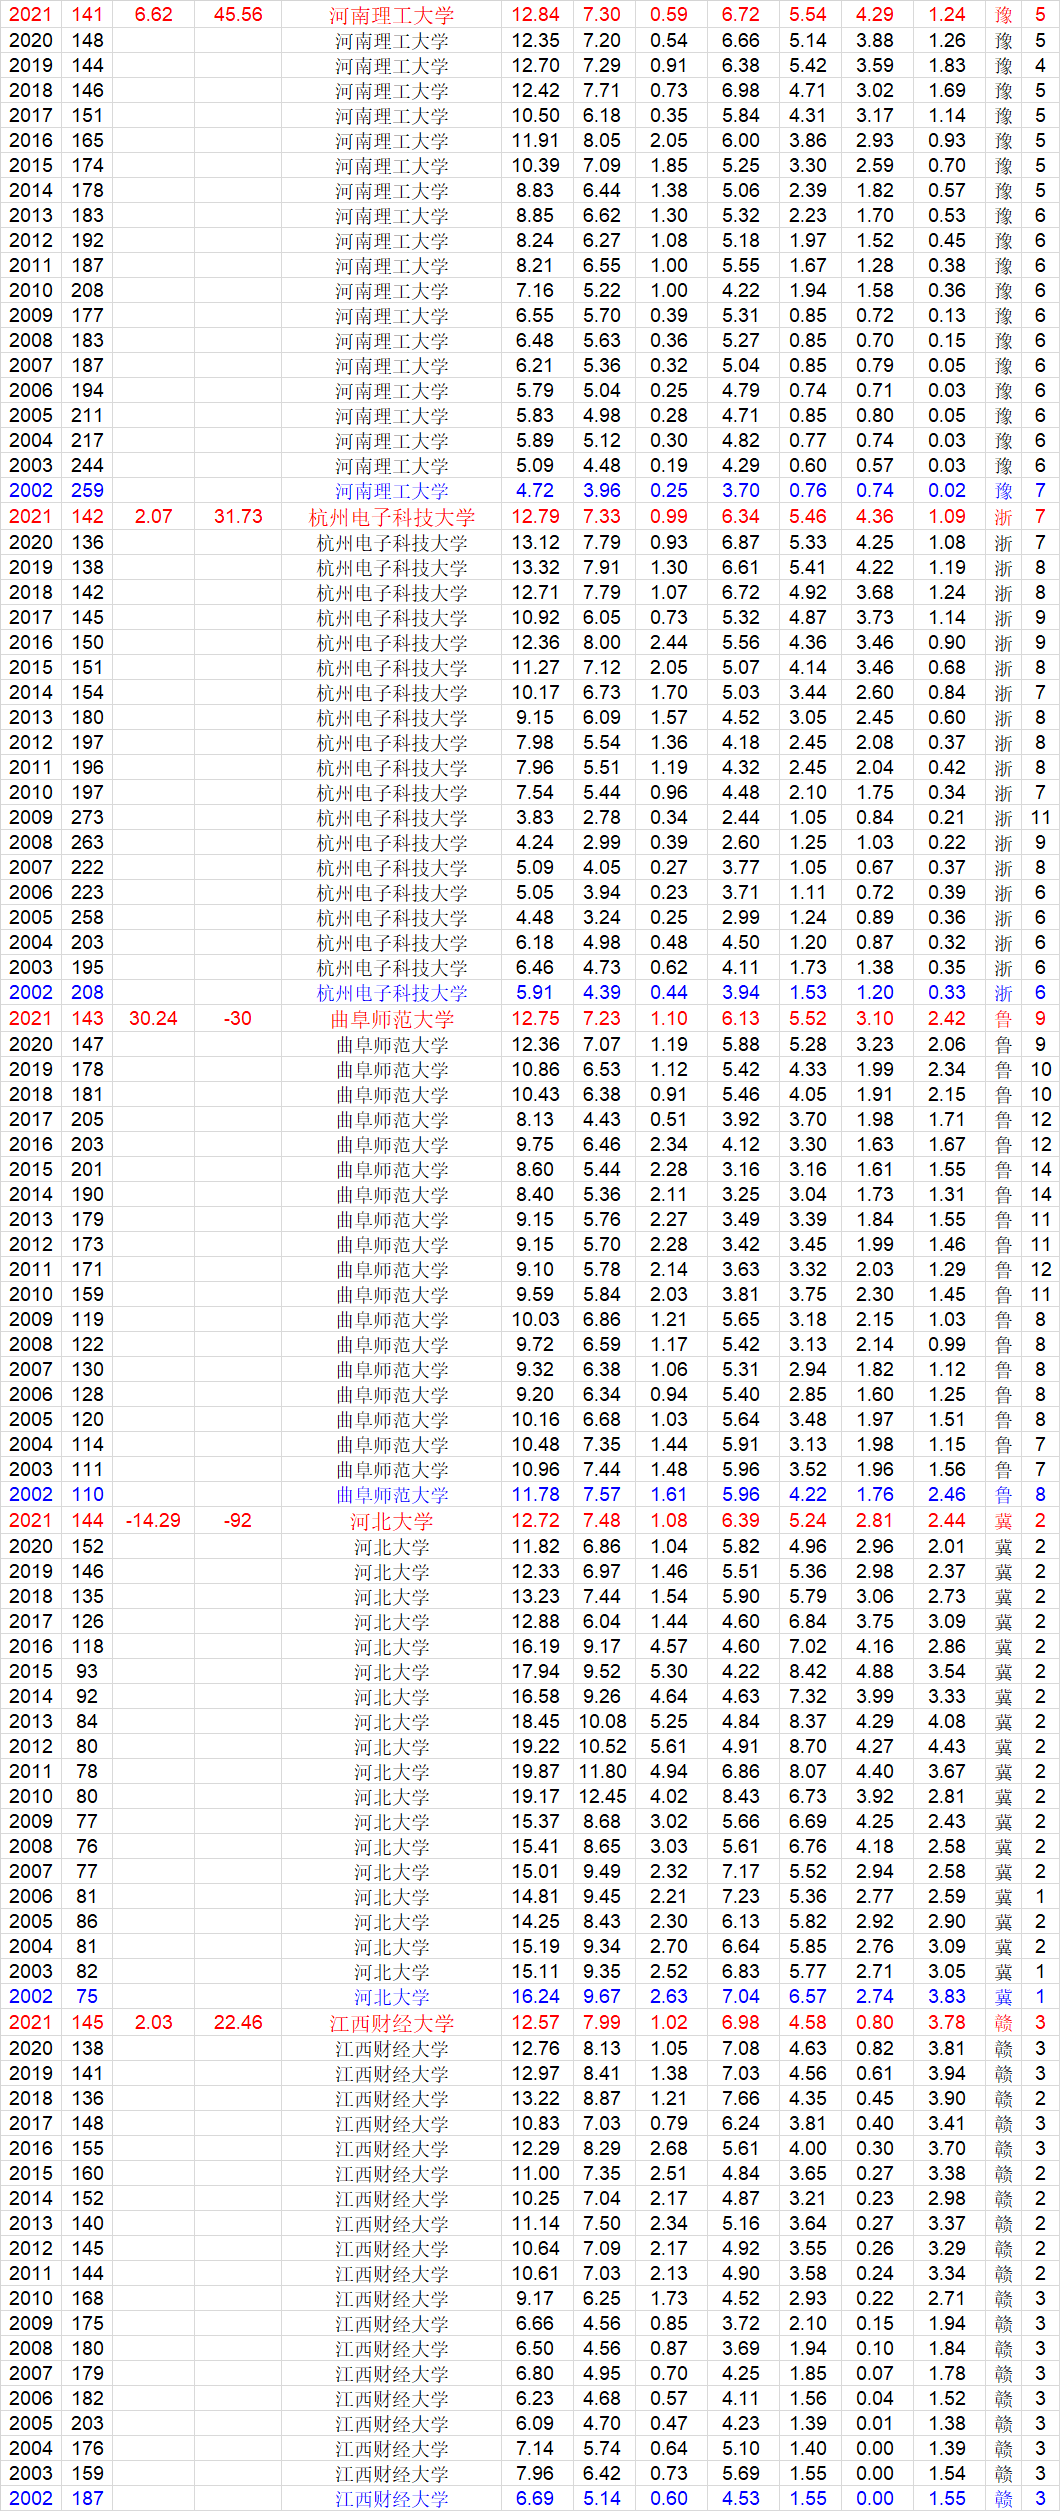Image resolution: width=1060 pixels, height=2511 pixels.
Task: Select the red 杭州电子科技大学 name in the 2021 row
Action: coord(391,517)
